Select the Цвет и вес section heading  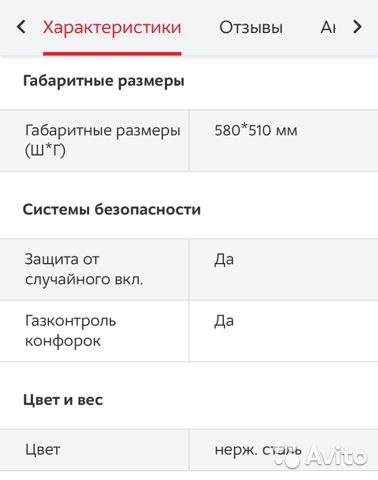pyautogui.click(x=63, y=400)
